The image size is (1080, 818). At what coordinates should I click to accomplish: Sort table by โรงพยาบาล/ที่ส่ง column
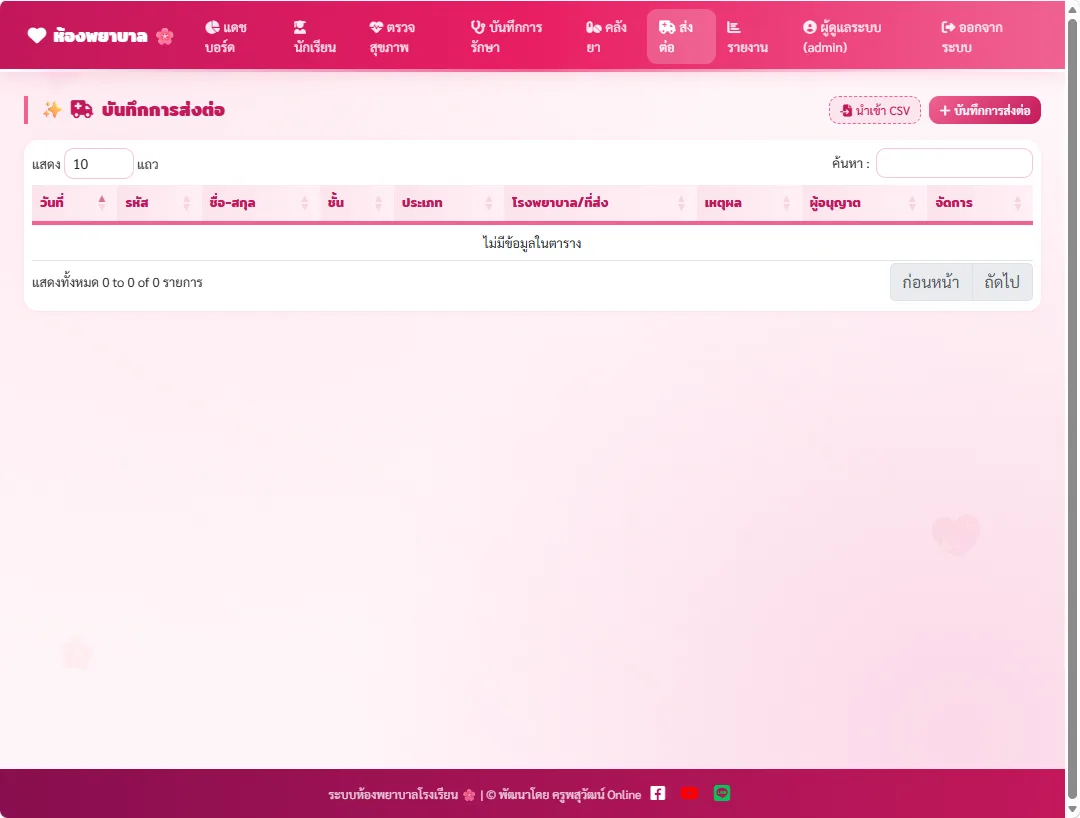coord(599,202)
